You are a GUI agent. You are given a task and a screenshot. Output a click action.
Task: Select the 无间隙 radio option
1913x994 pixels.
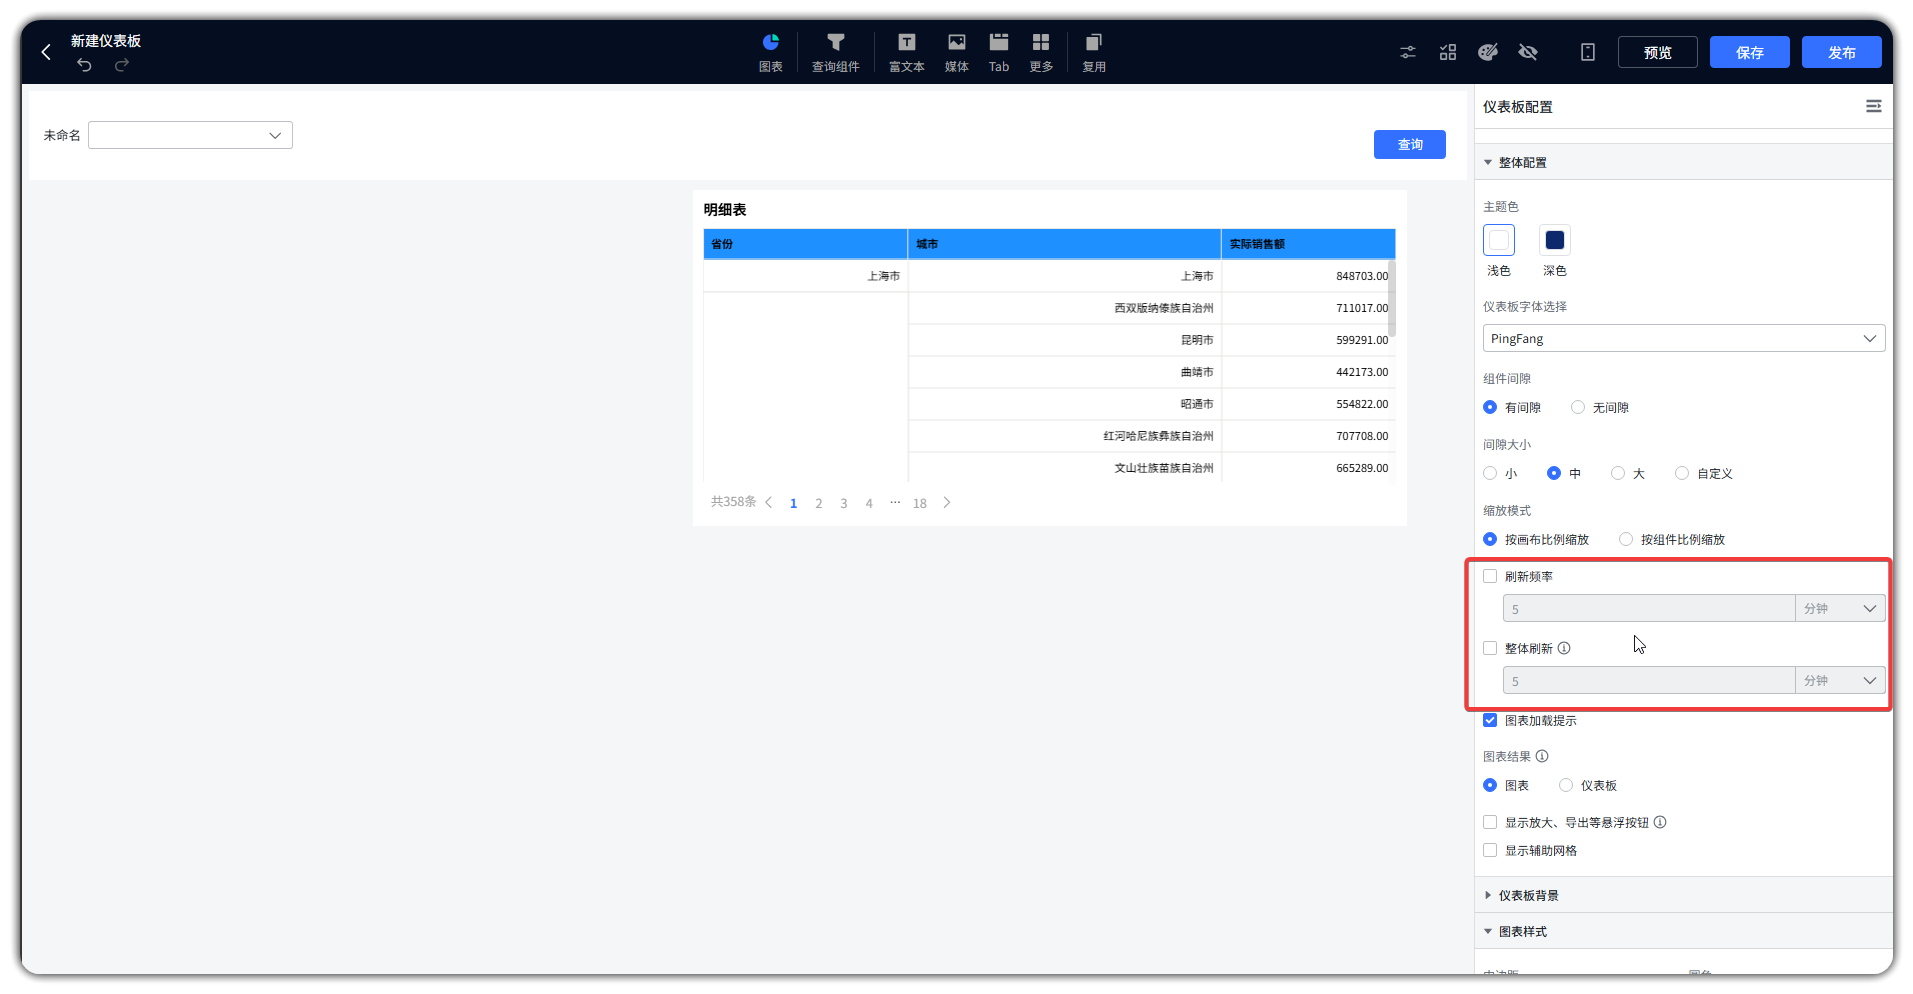(1578, 407)
